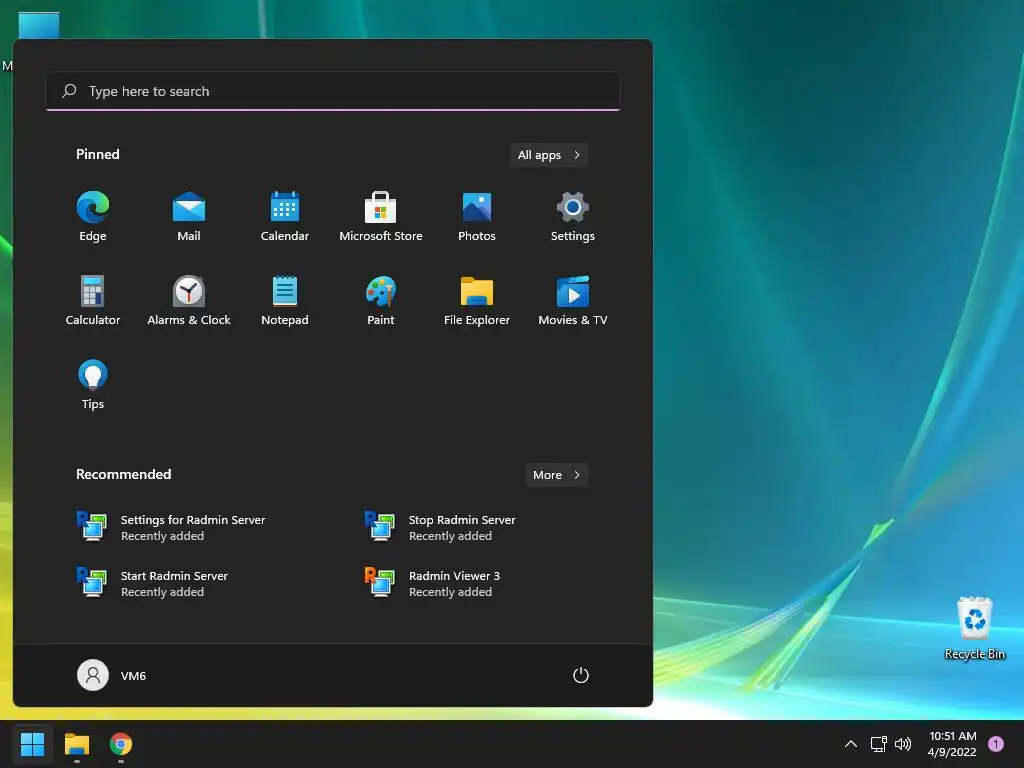Viewport: 1024px width, 768px height.
Task: Show hidden icons in system tray
Action: pyautogui.click(x=851, y=744)
